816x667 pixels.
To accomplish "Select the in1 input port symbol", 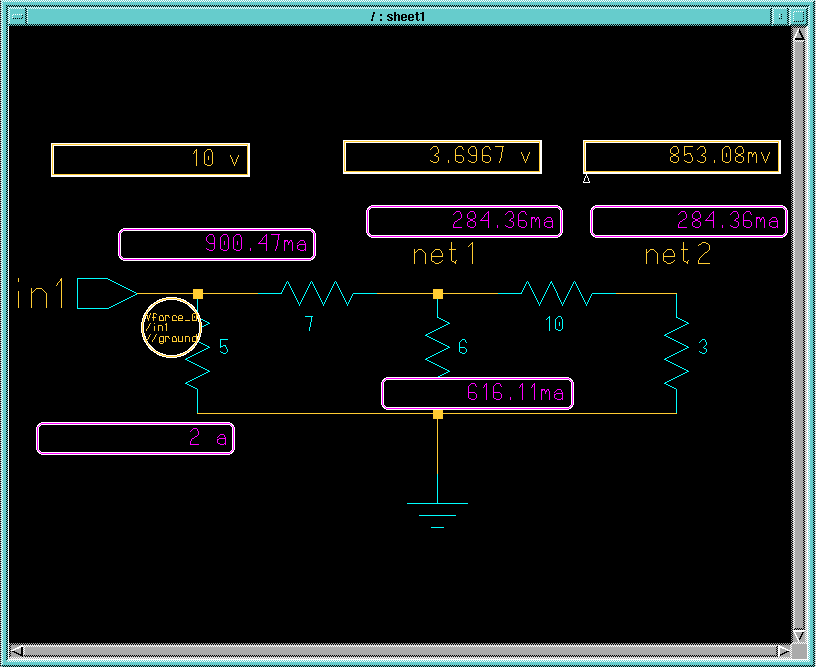I will pos(107,293).
